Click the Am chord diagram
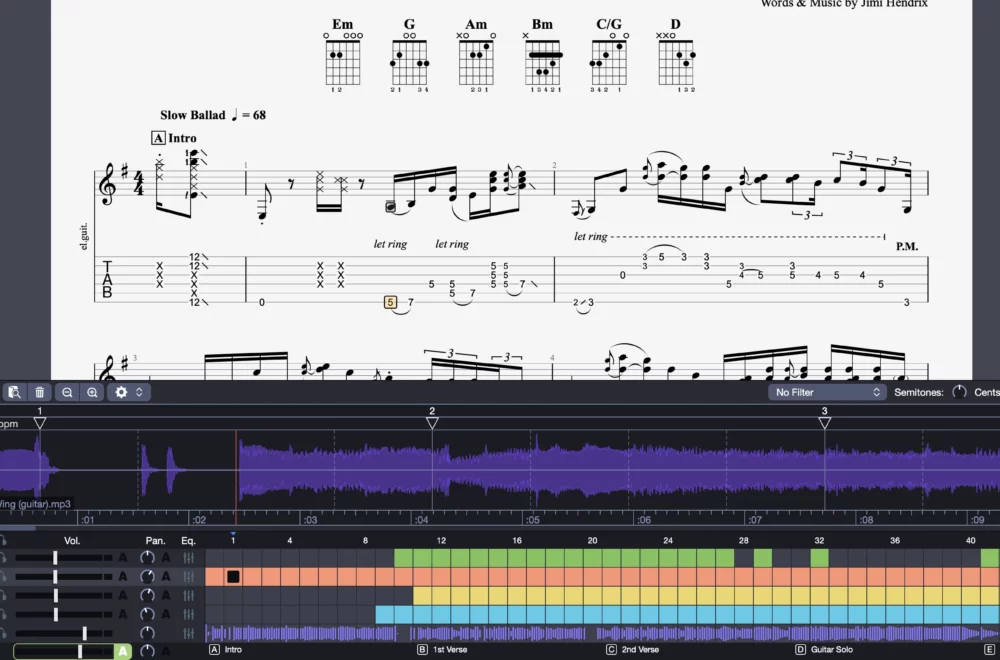Image resolution: width=1000 pixels, height=660 pixels. click(x=476, y=56)
